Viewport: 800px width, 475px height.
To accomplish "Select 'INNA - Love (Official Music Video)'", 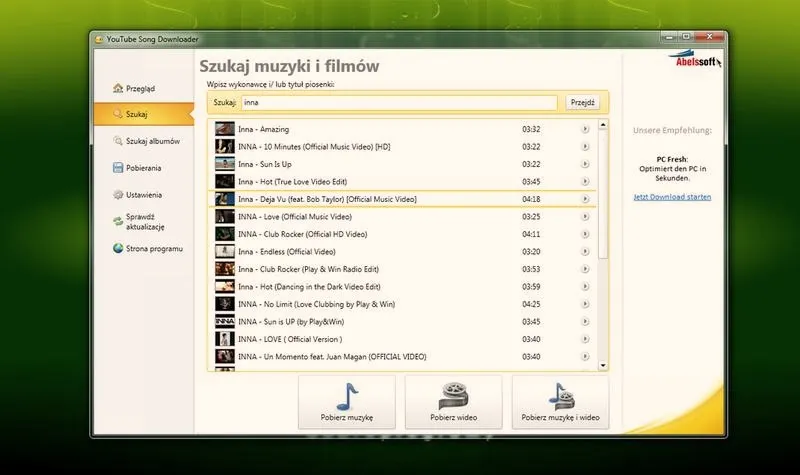I will 402,216.
